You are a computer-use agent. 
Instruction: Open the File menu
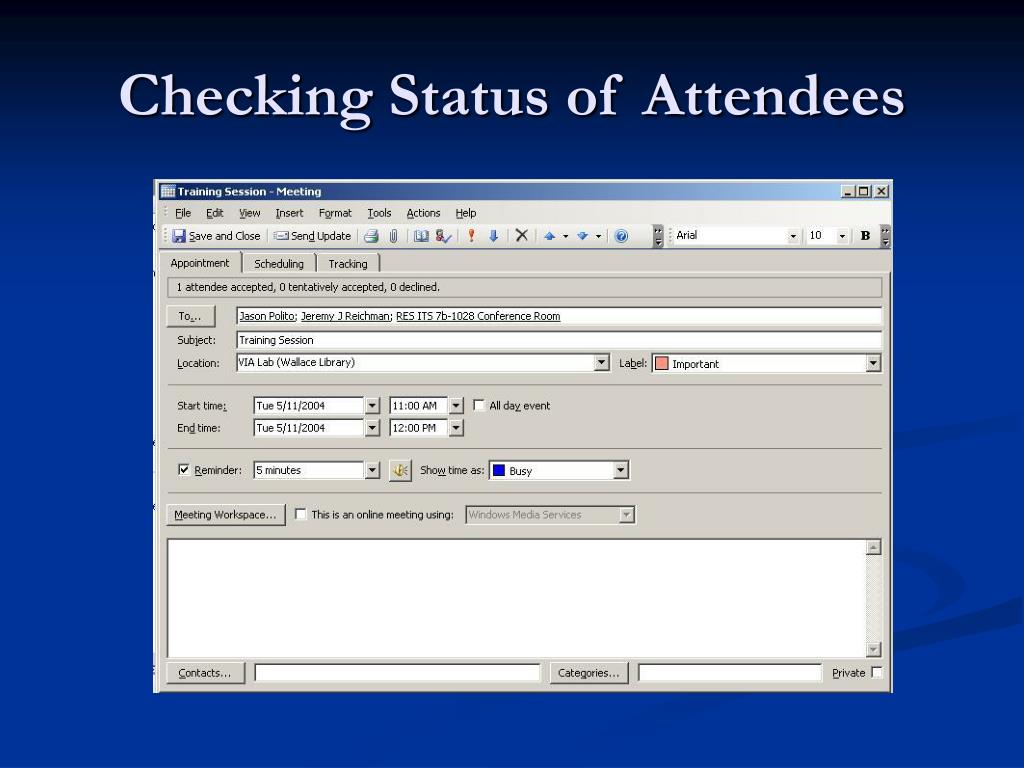[183, 213]
